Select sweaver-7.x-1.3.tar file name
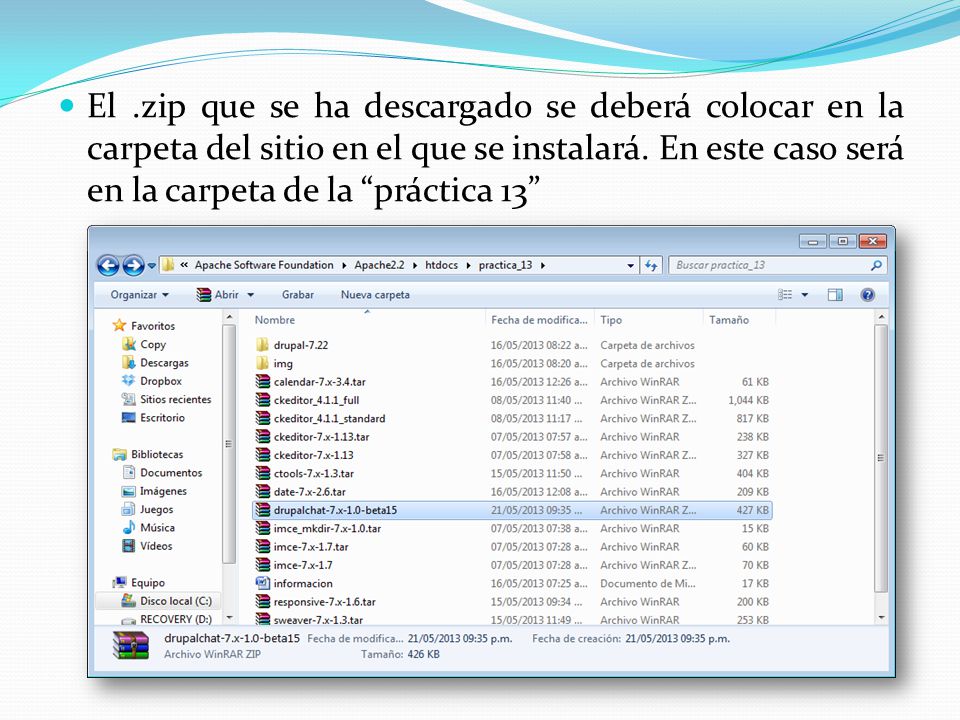The width and height of the screenshot is (960, 720). click(x=318, y=620)
